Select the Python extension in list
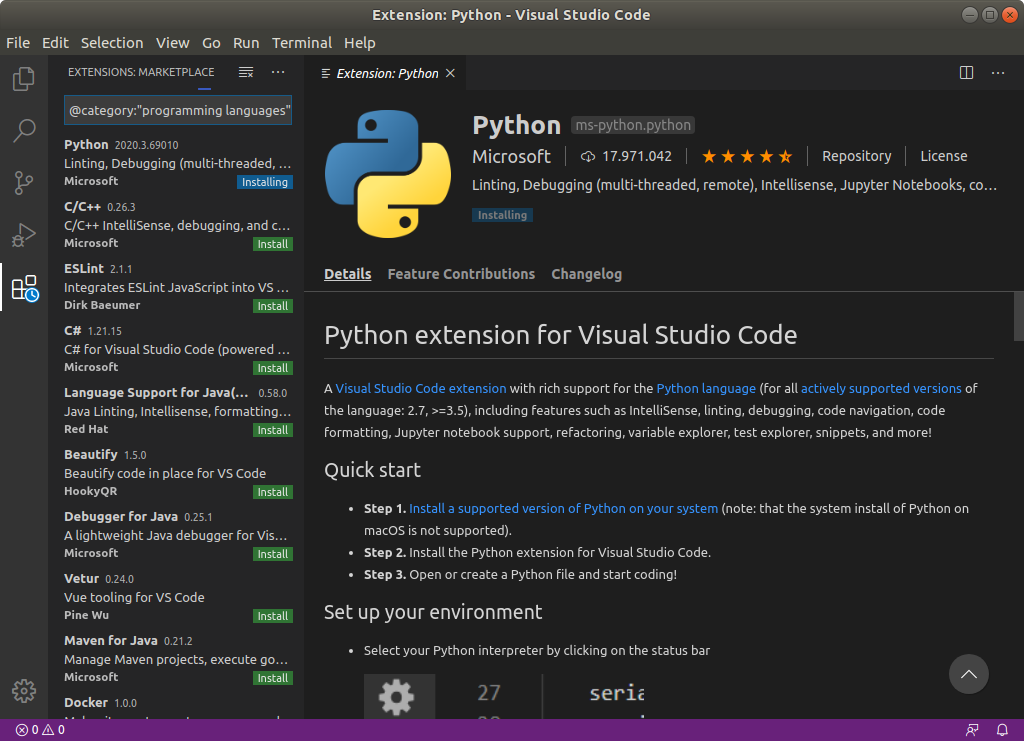 (x=178, y=163)
